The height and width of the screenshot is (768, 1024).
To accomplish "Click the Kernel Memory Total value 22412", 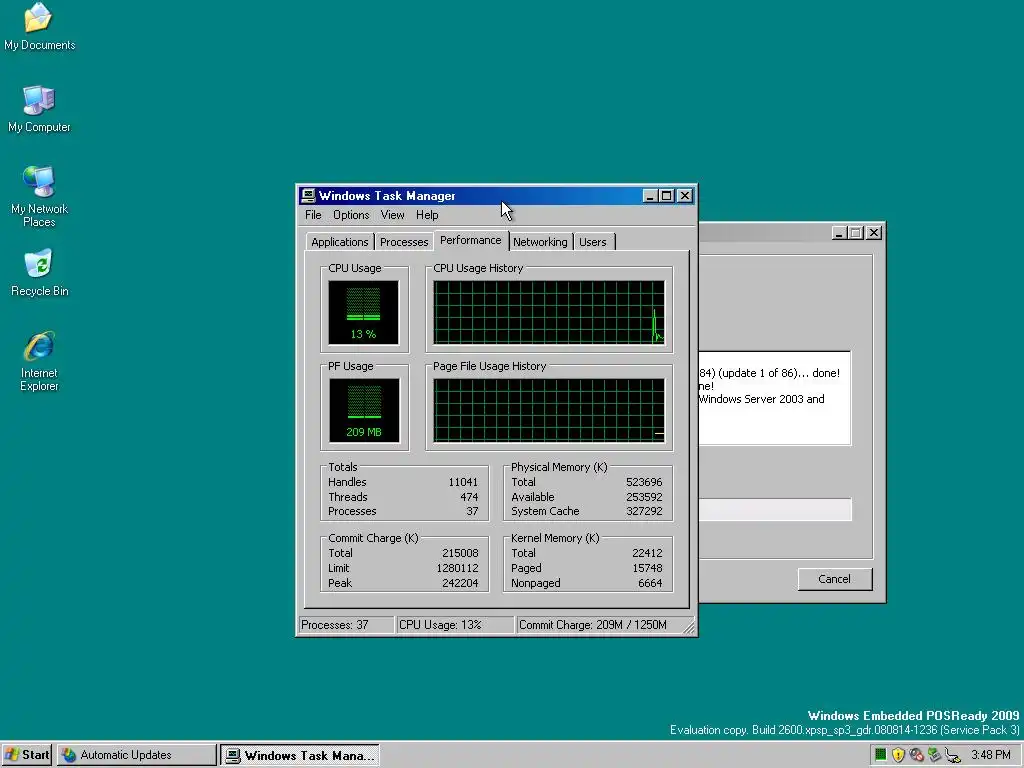I will (x=647, y=553).
